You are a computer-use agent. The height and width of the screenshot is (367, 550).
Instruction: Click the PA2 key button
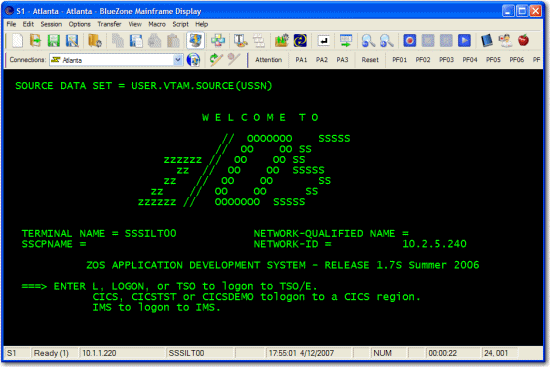[322, 60]
